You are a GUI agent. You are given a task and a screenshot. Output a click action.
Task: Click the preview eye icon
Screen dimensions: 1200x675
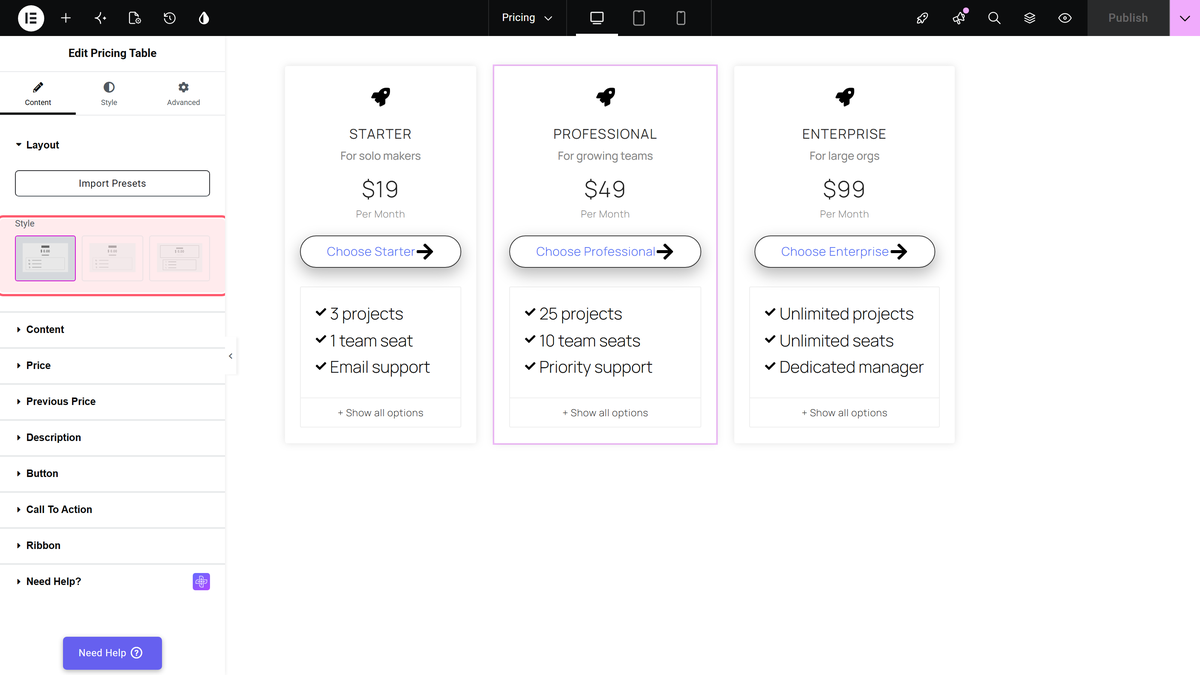tap(1065, 18)
